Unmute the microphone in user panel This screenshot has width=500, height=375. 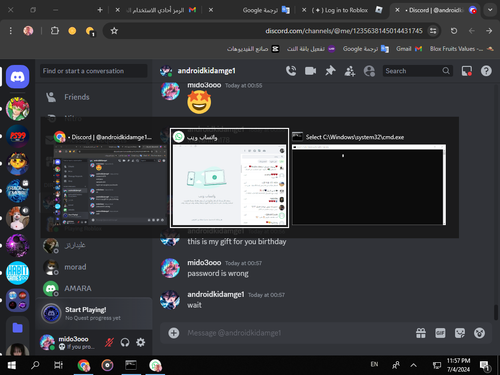(x=109, y=342)
